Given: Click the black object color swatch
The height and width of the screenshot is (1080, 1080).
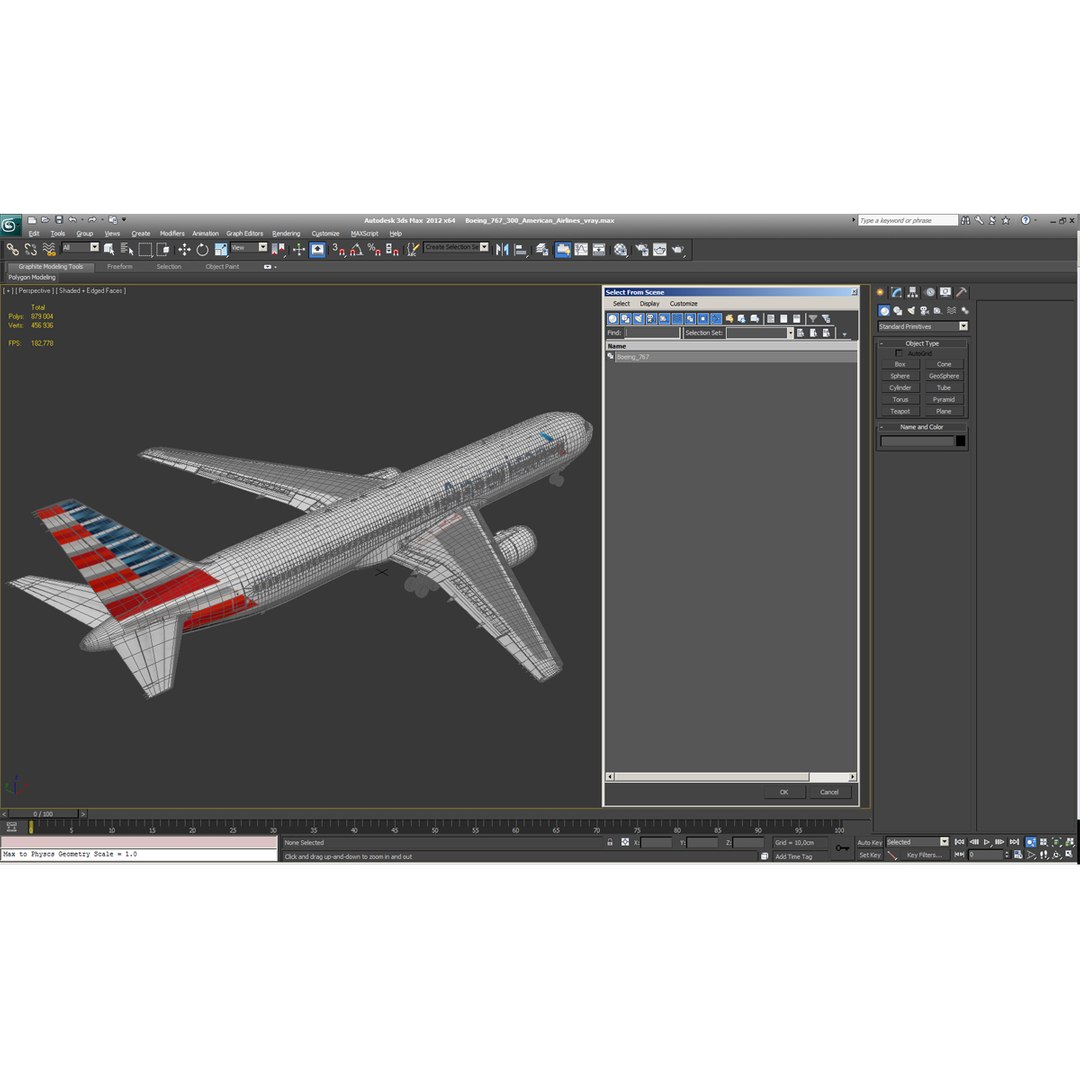Looking at the screenshot, I should coord(960,441).
